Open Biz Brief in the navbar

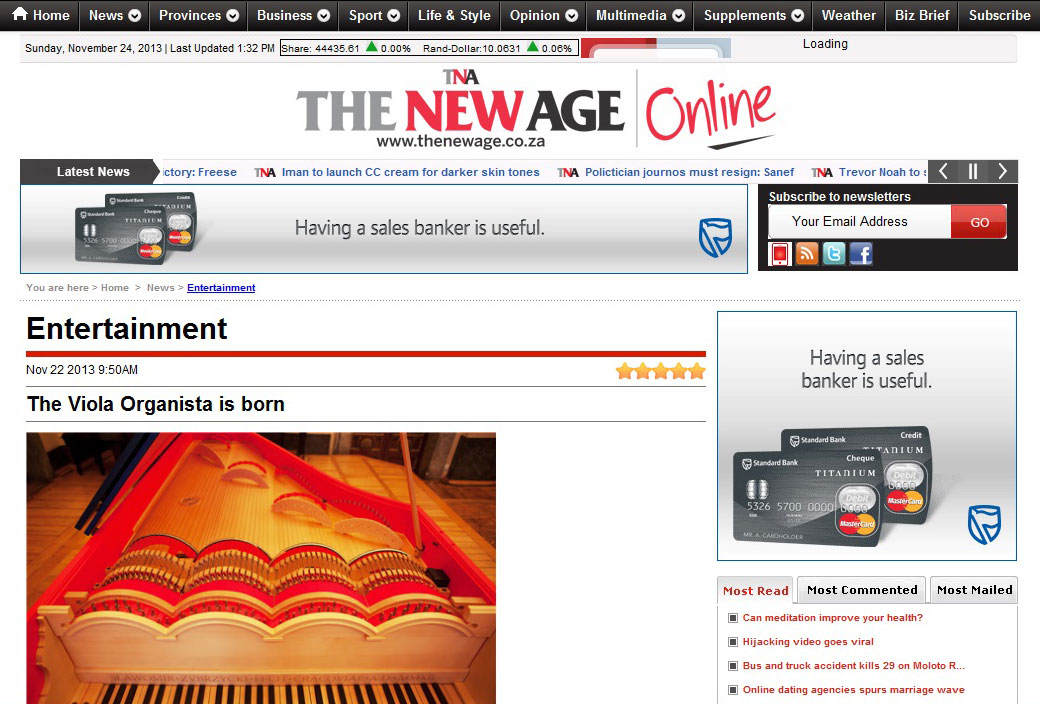tap(922, 15)
